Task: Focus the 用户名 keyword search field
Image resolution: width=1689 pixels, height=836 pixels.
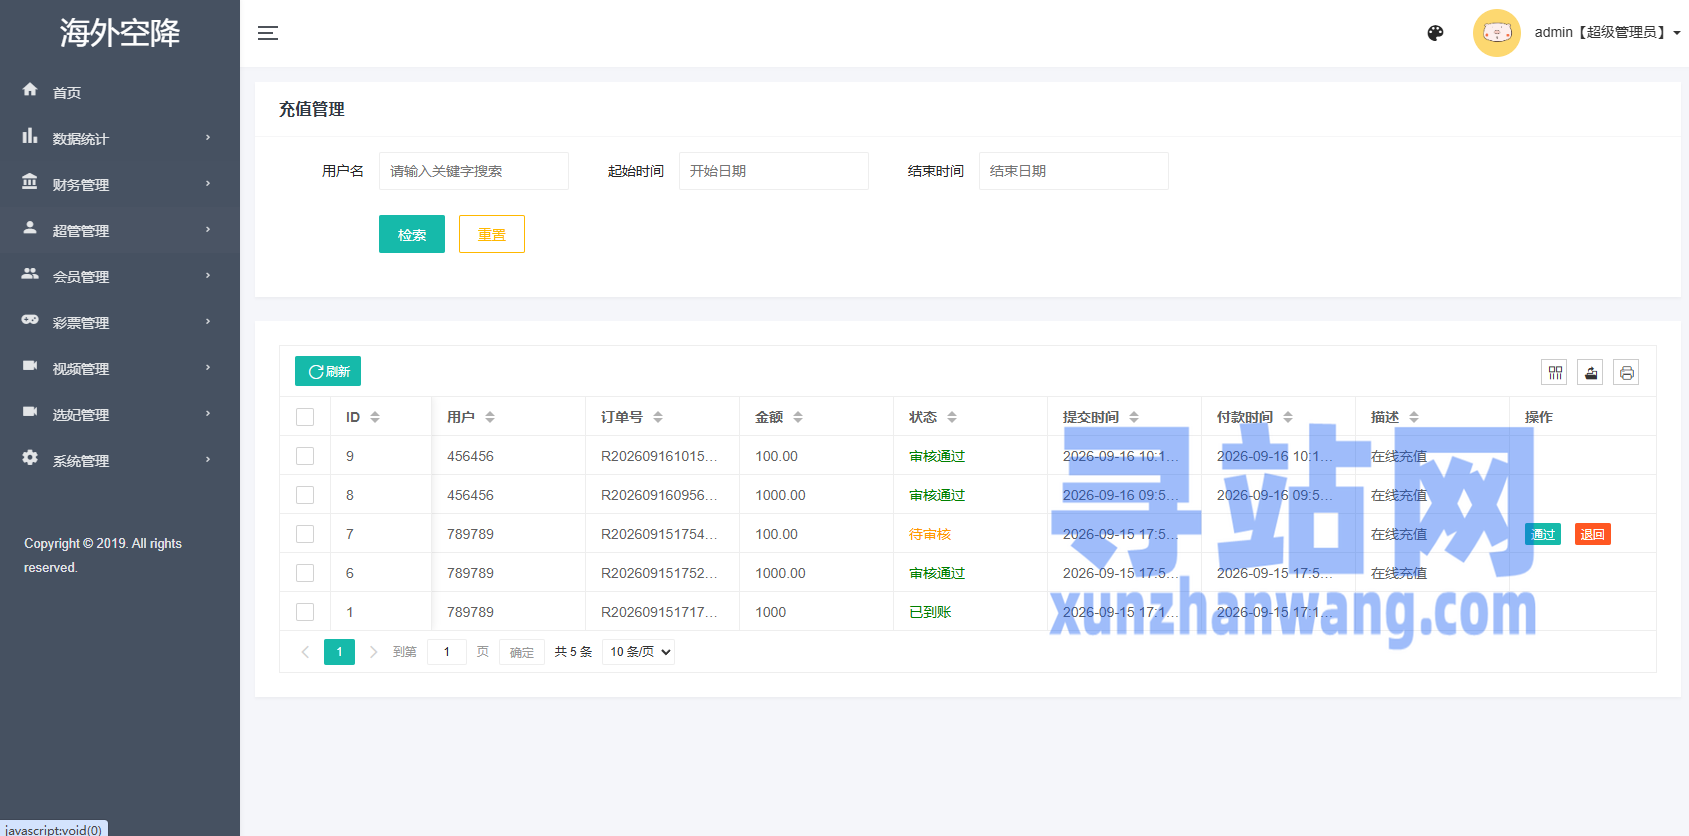Action: [x=474, y=171]
